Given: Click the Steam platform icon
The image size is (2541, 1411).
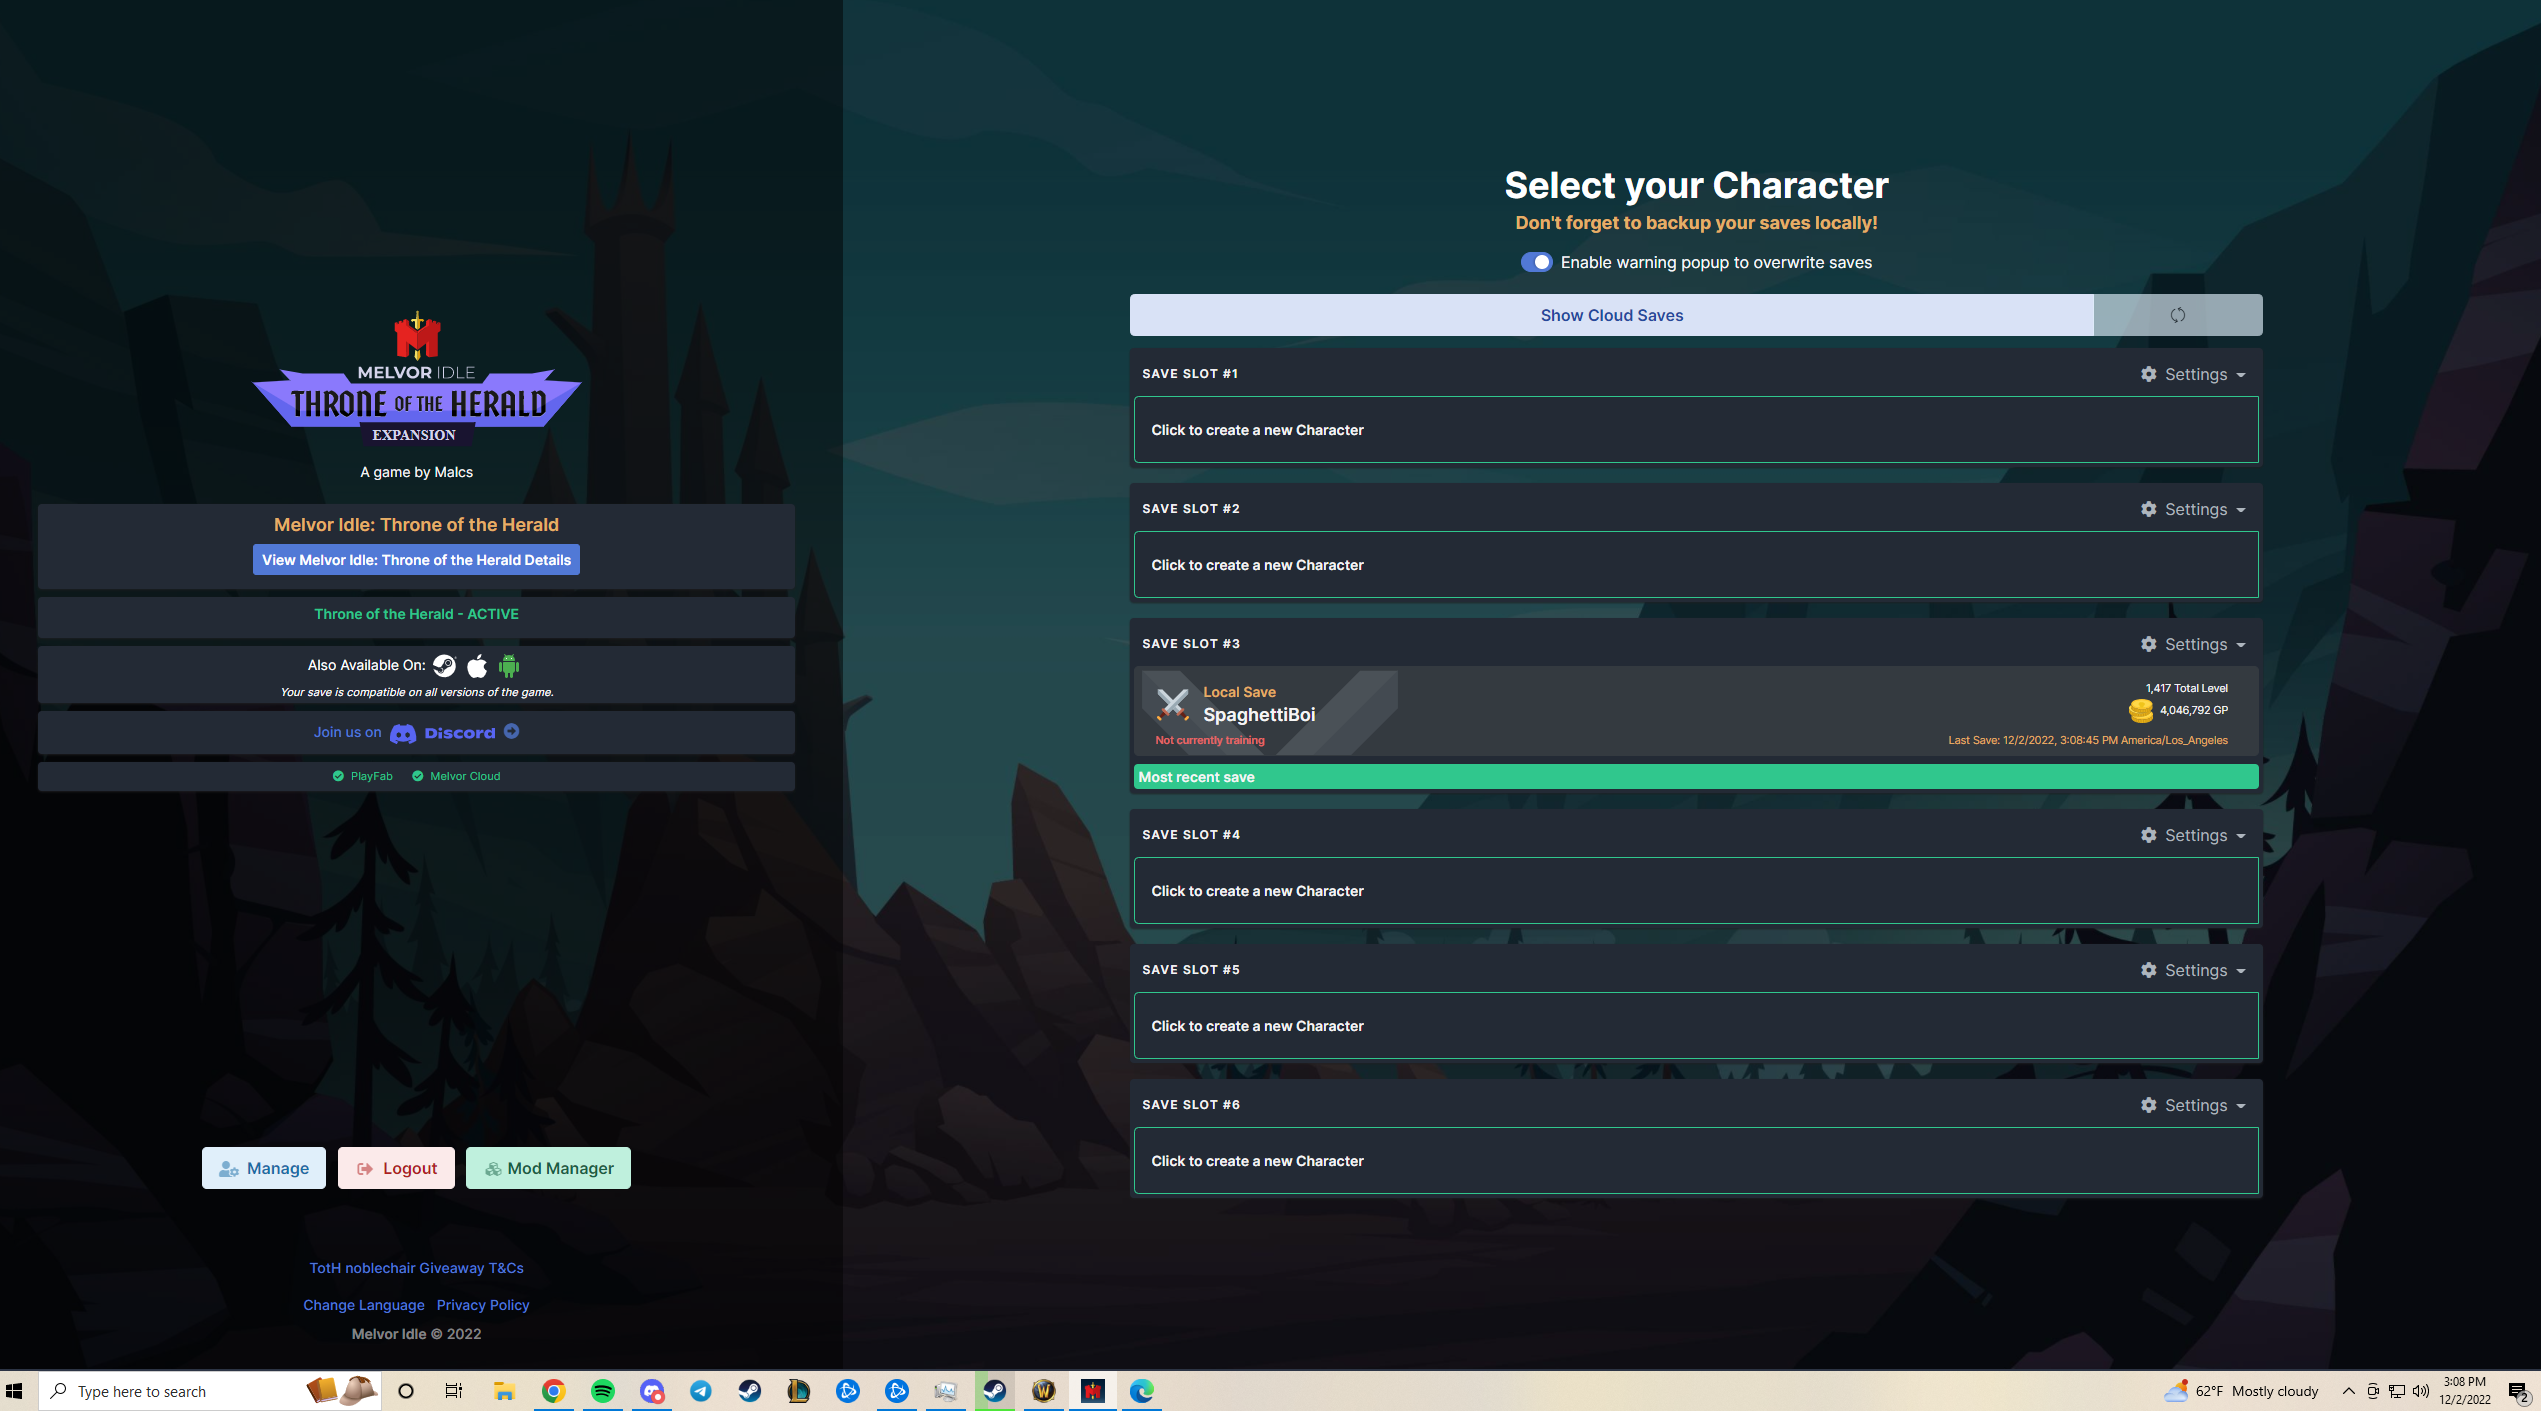Looking at the screenshot, I should (x=444, y=665).
